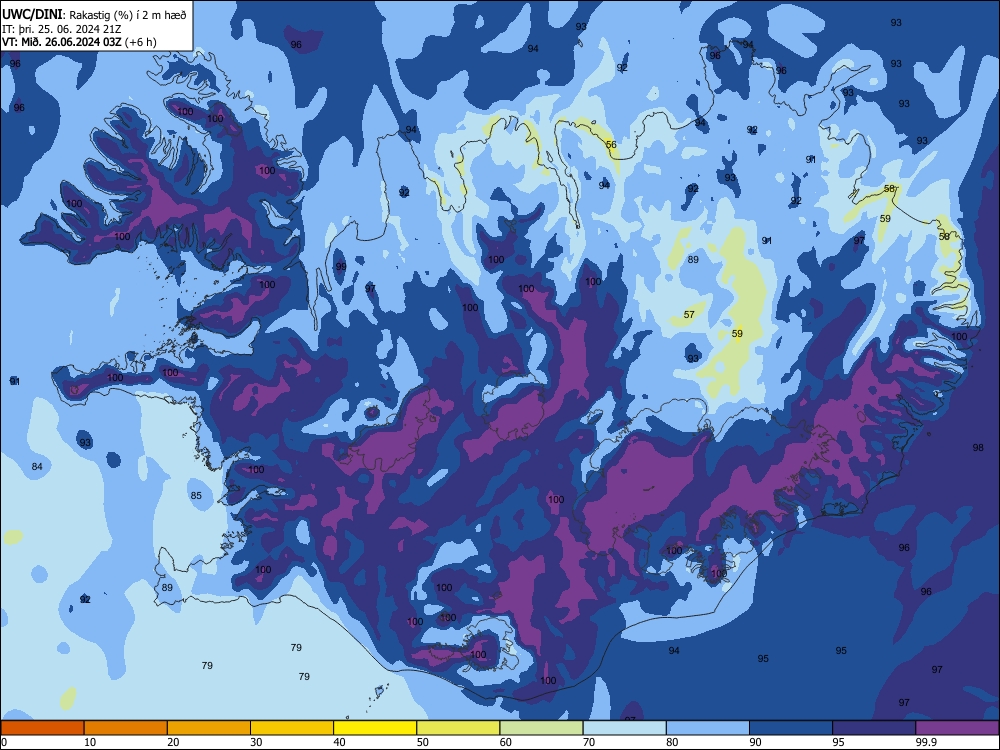1000x750 pixels.
Task: Click the title text 'UWC/DINI: Rakastig (%) í 2 m hæð'
Action: (x=94, y=14)
